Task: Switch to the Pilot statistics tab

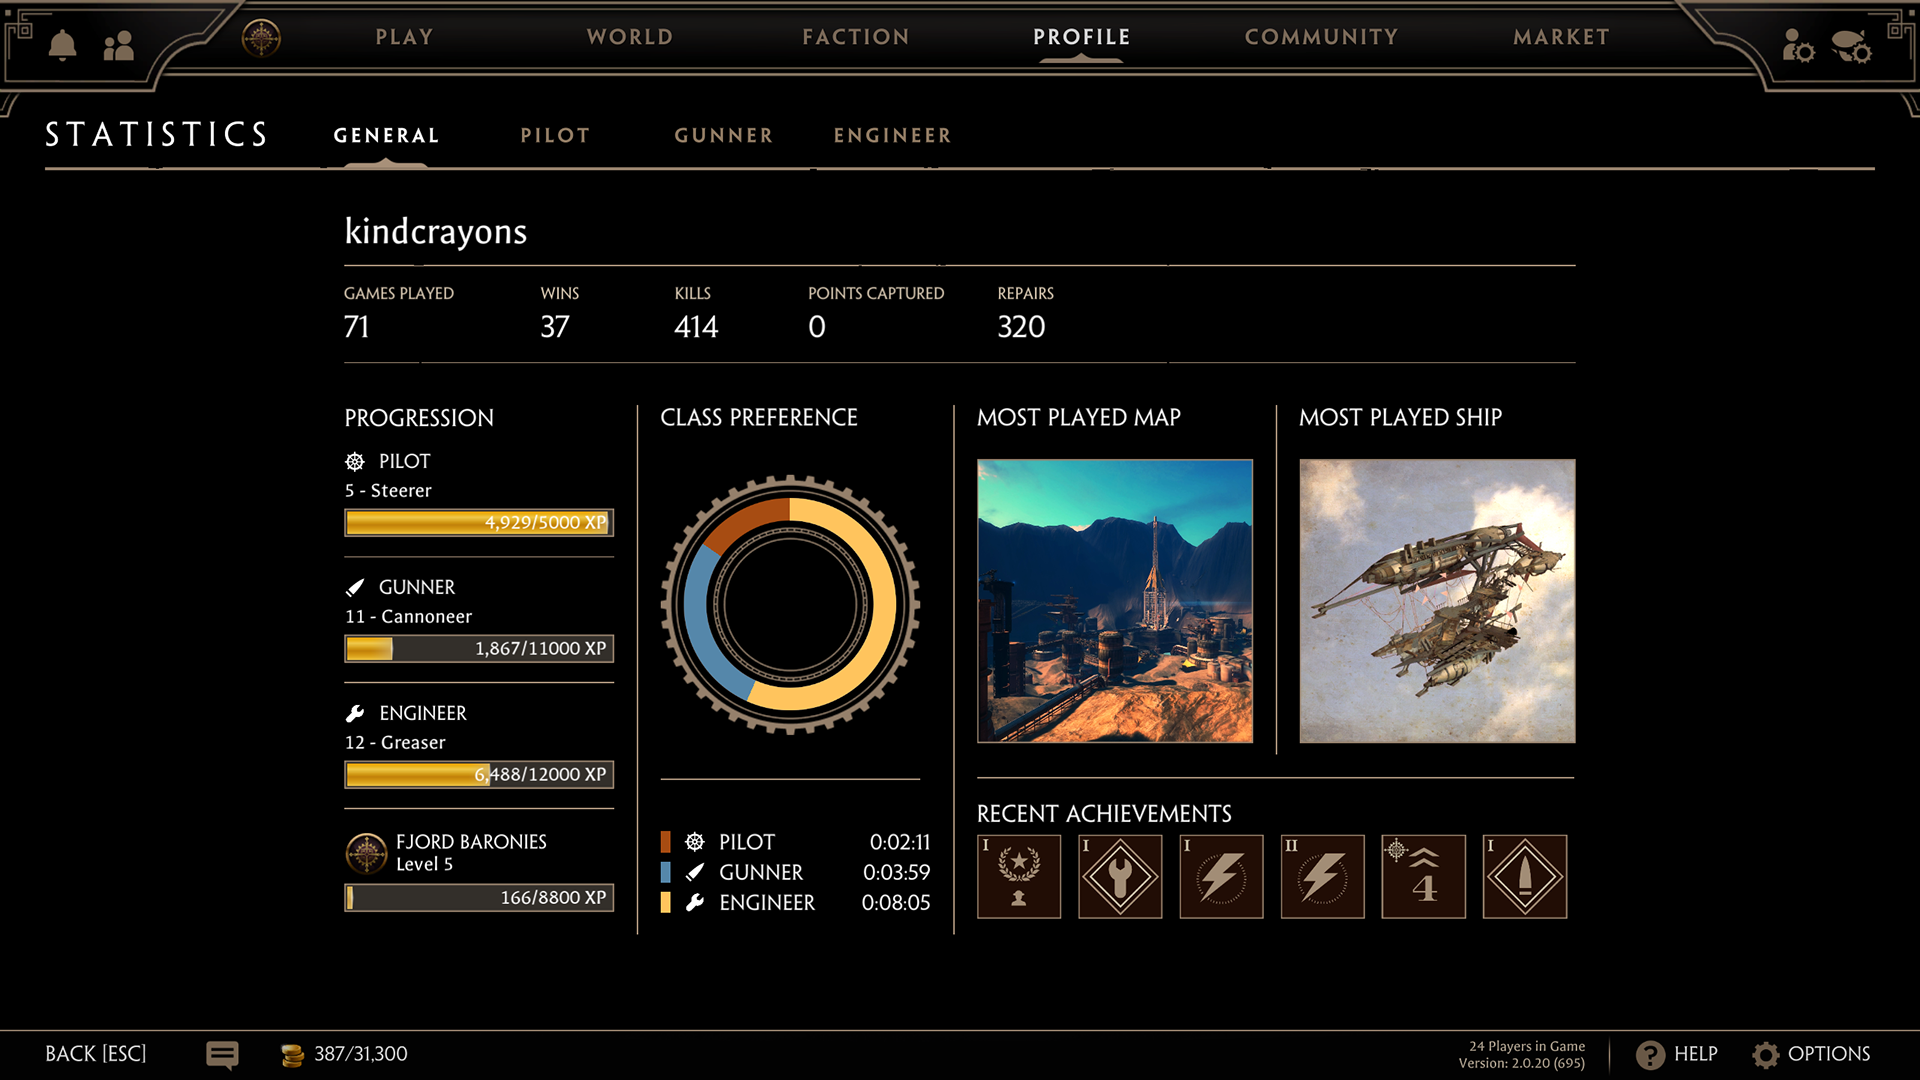Action: pos(555,135)
